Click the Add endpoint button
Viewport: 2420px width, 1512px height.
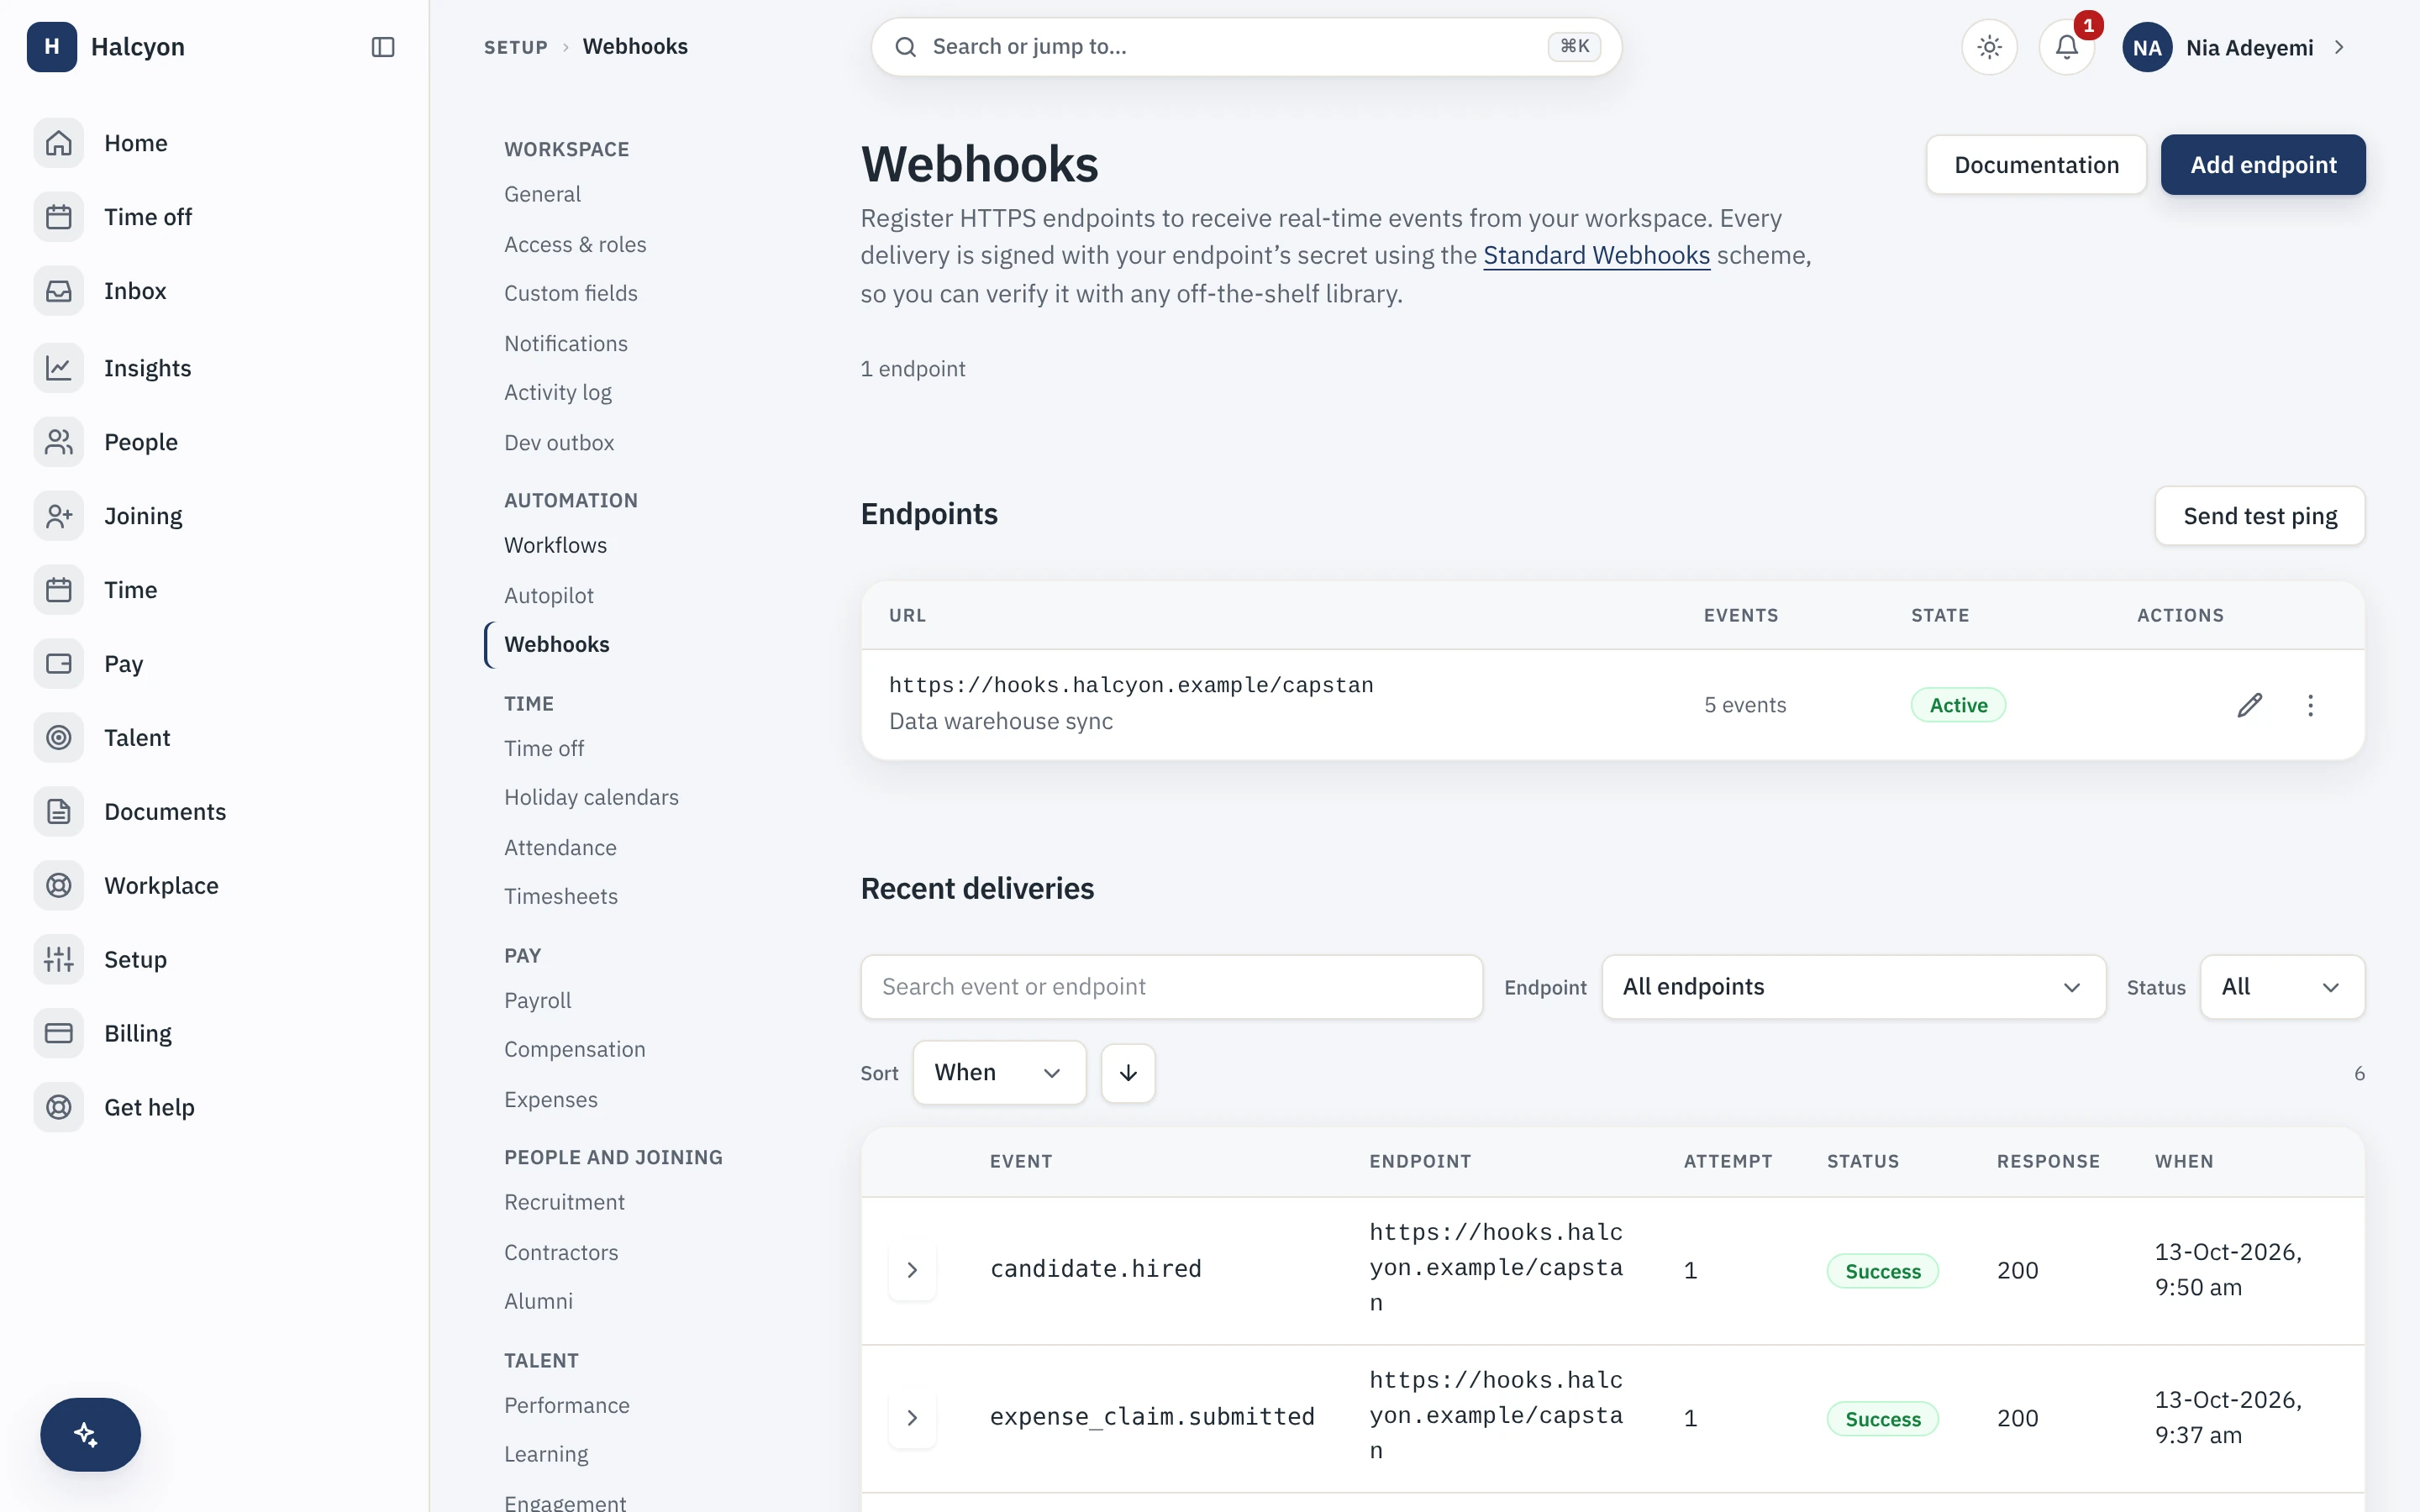[2263, 165]
